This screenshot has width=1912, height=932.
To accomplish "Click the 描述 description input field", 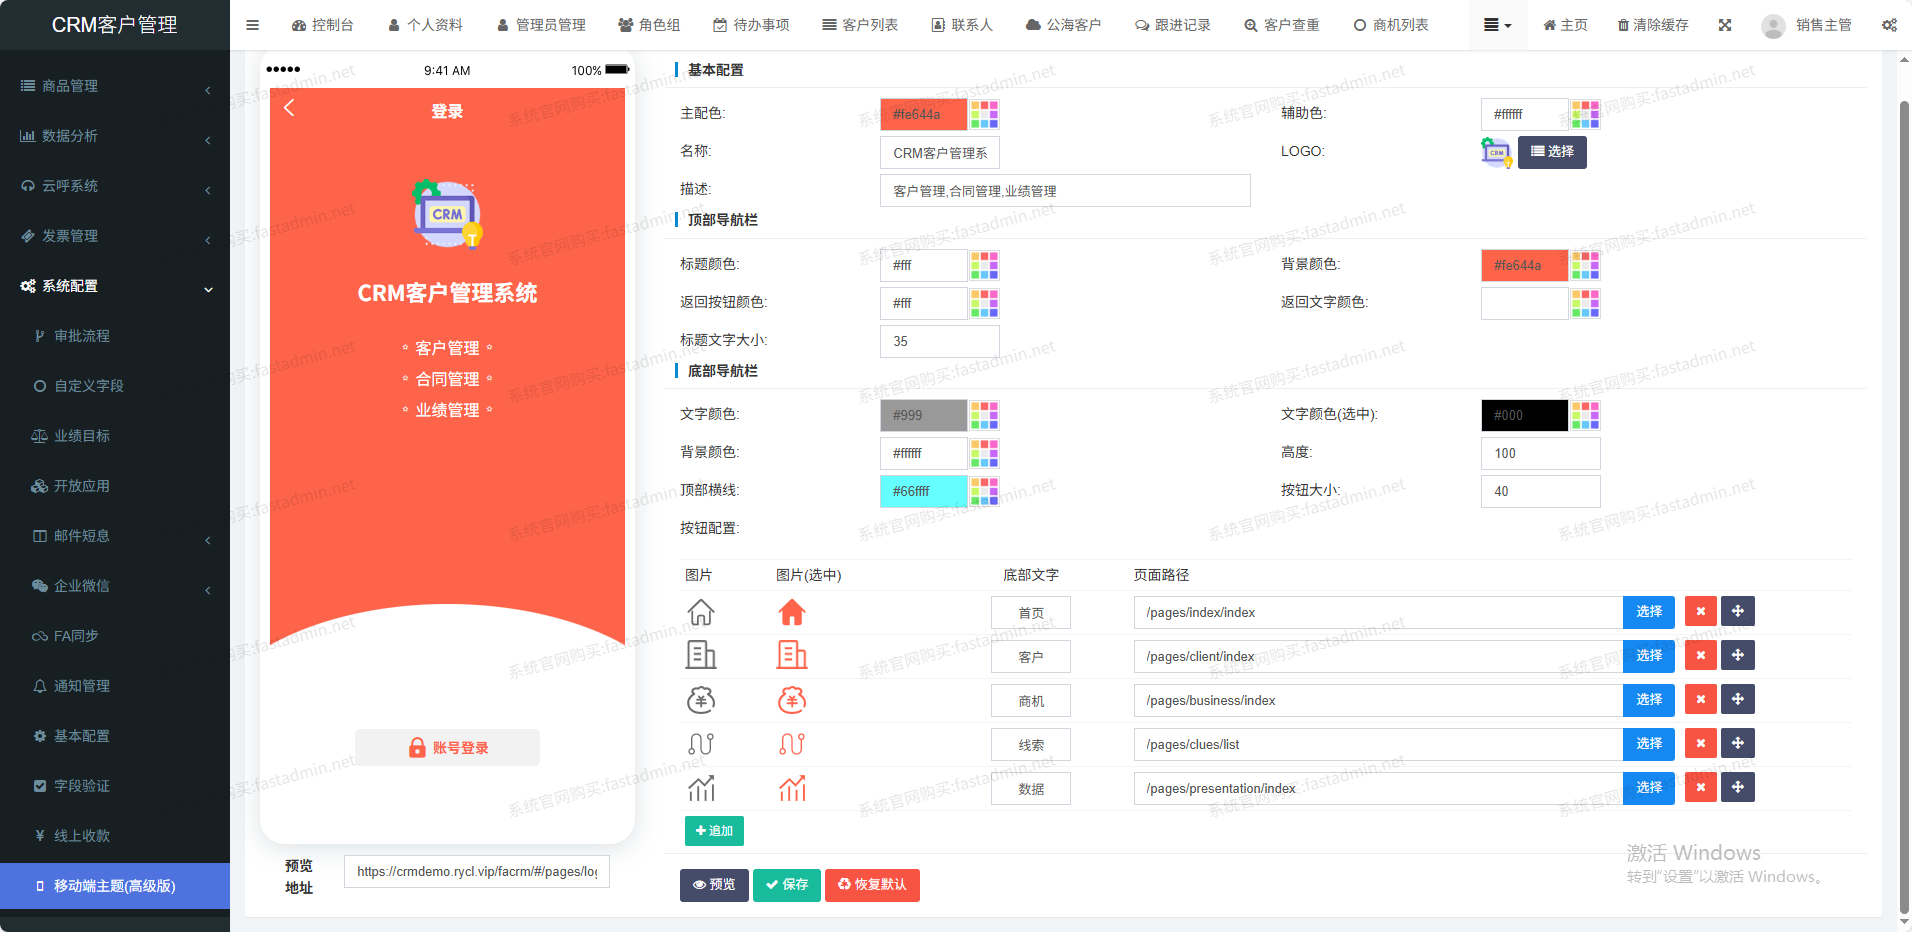I will (x=1065, y=191).
